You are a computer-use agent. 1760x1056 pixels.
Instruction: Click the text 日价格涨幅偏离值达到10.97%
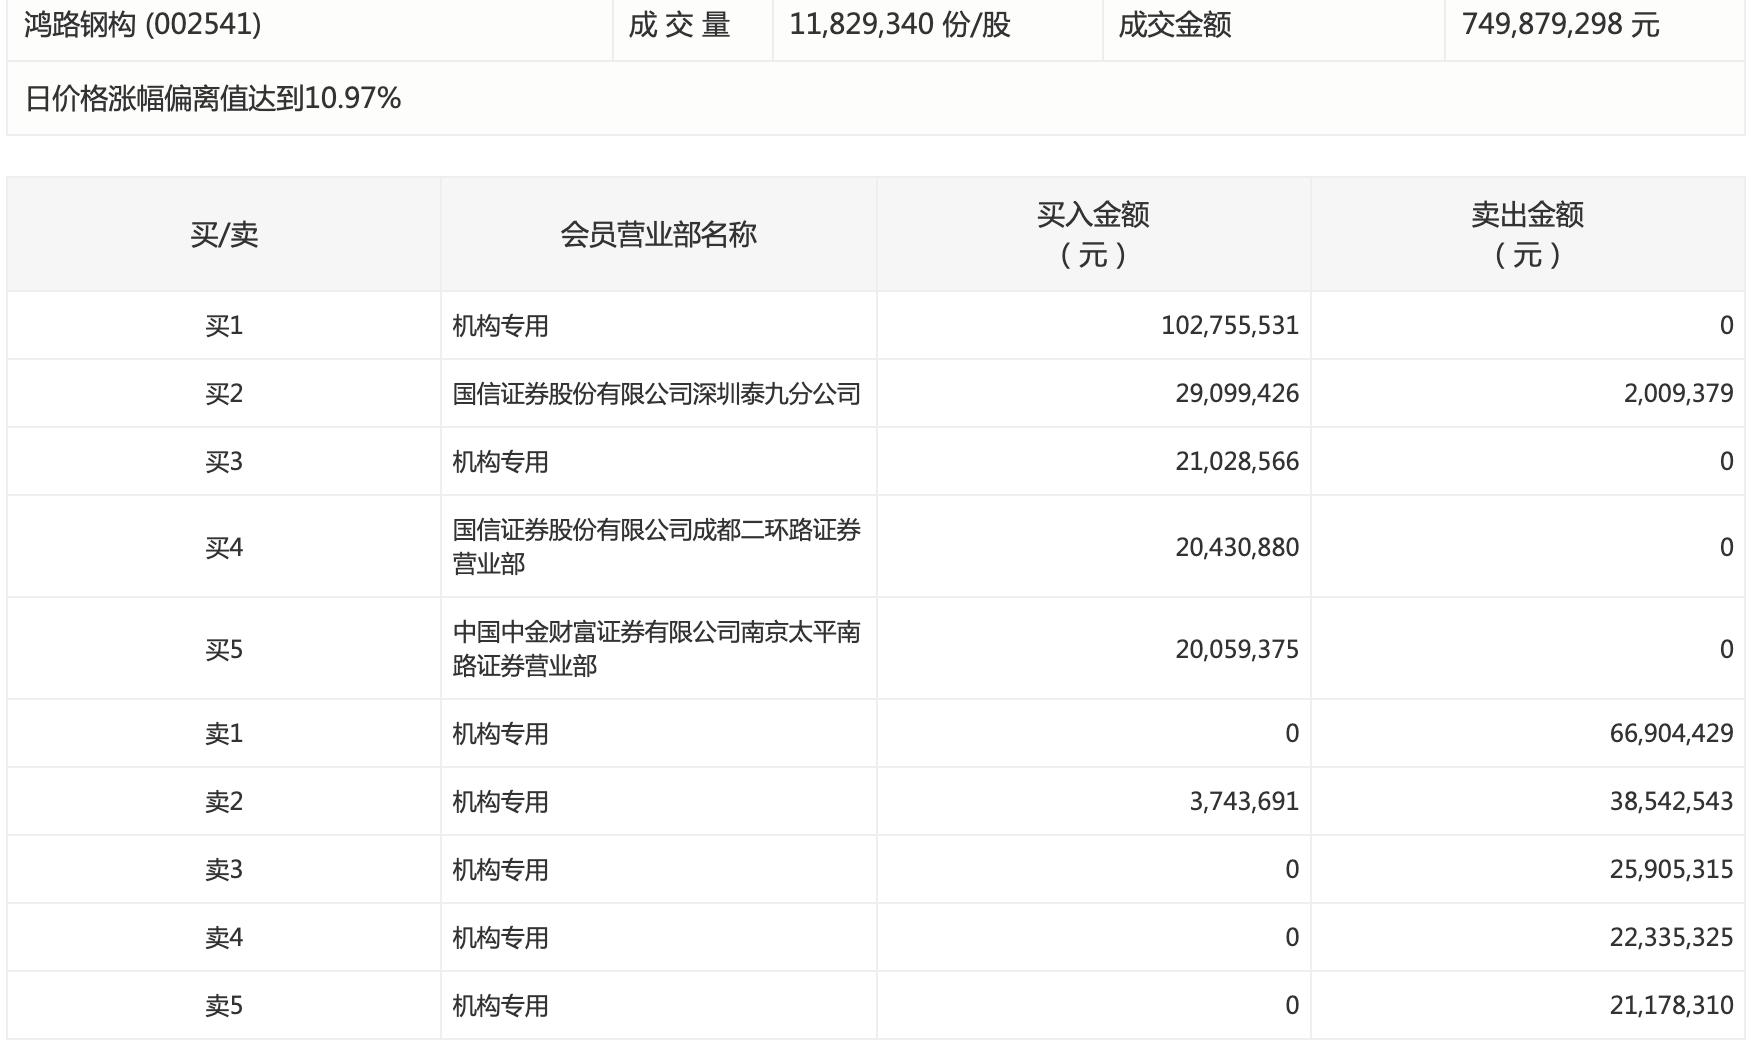pos(213,98)
